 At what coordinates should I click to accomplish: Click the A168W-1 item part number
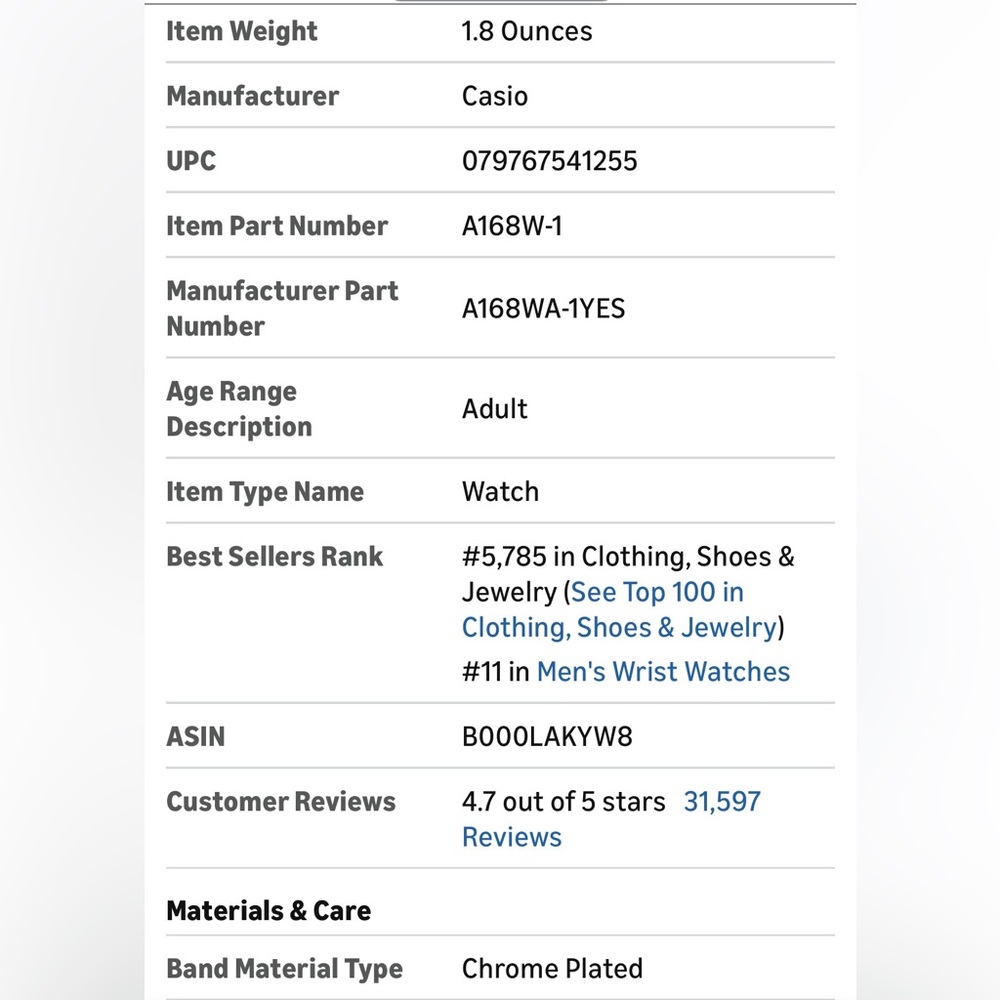coord(512,226)
